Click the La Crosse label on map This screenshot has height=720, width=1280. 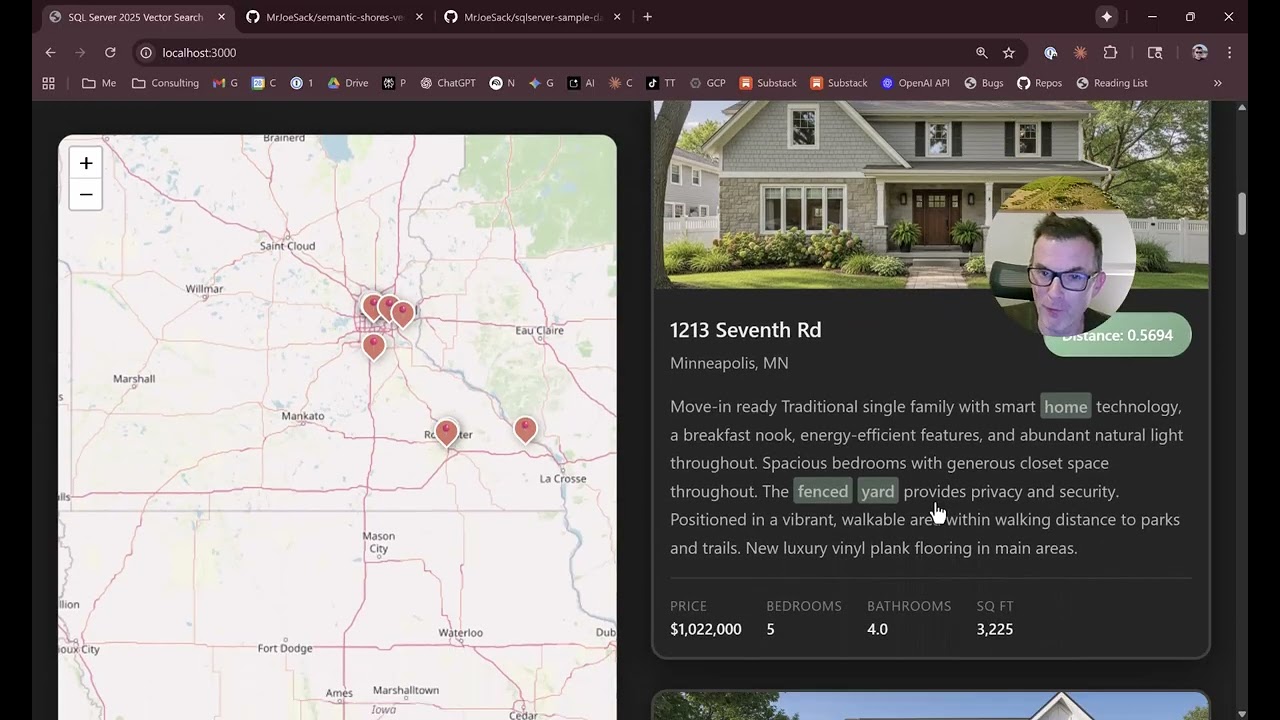pyautogui.click(x=563, y=479)
